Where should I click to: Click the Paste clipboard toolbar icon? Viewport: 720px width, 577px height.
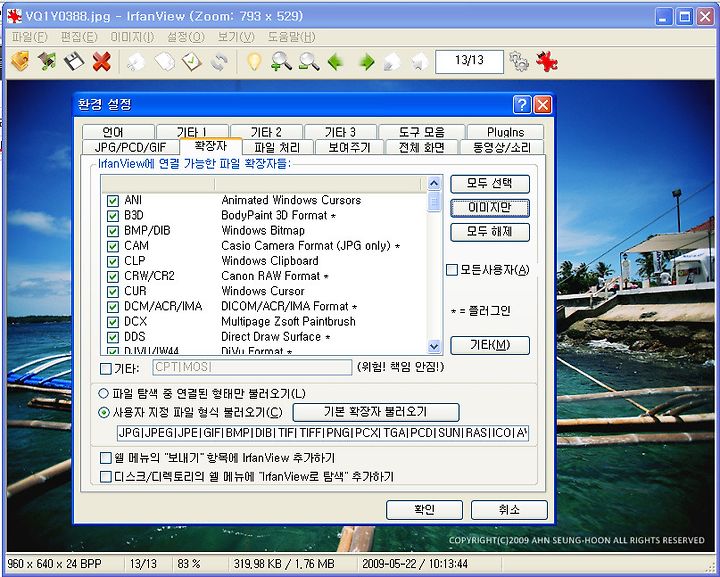(x=191, y=62)
